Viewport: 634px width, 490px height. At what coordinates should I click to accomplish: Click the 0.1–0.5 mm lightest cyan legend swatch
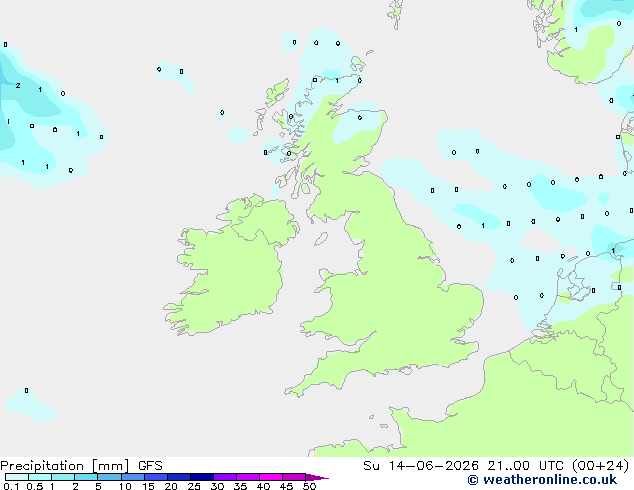pyautogui.click(x=17, y=477)
